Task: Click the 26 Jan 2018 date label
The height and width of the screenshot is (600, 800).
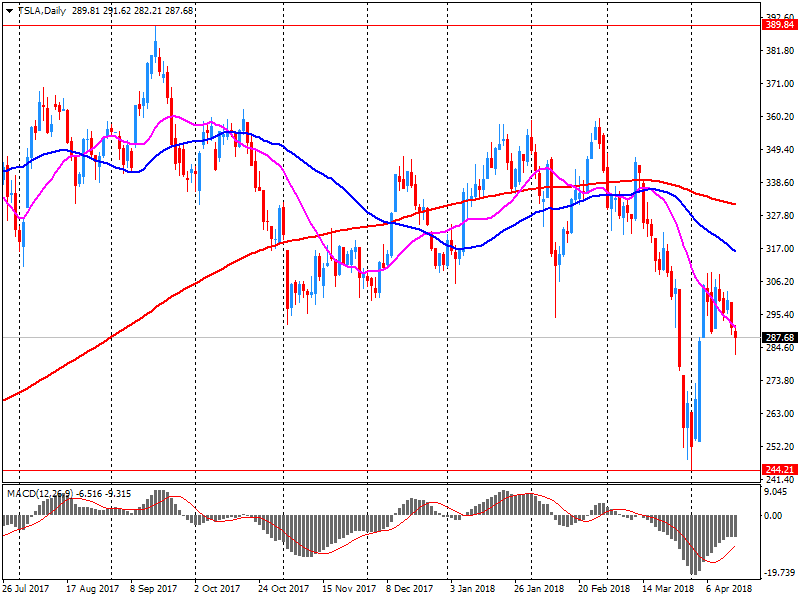Action: coord(539,589)
